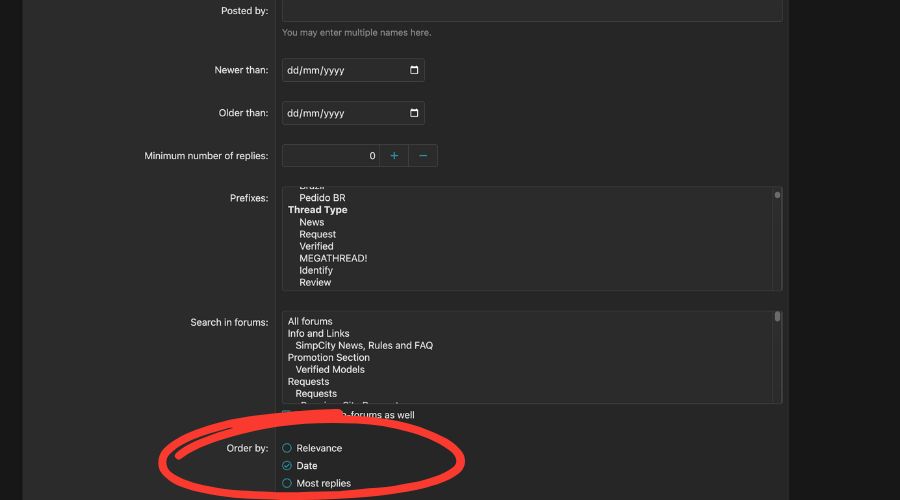900x500 pixels.
Task: Click the minimum replies number field
Action: coord(330,156)
